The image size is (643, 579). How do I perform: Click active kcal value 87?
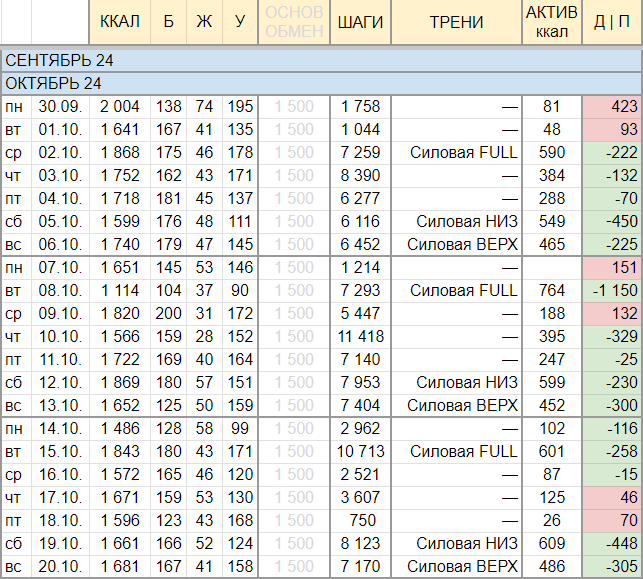coord(552,475)
